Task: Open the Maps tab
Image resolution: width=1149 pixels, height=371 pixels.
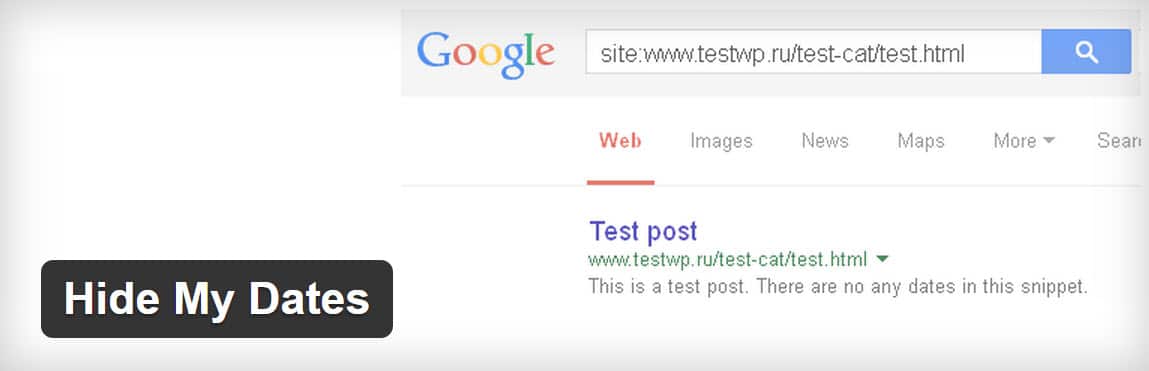Action: click(921, 141)
